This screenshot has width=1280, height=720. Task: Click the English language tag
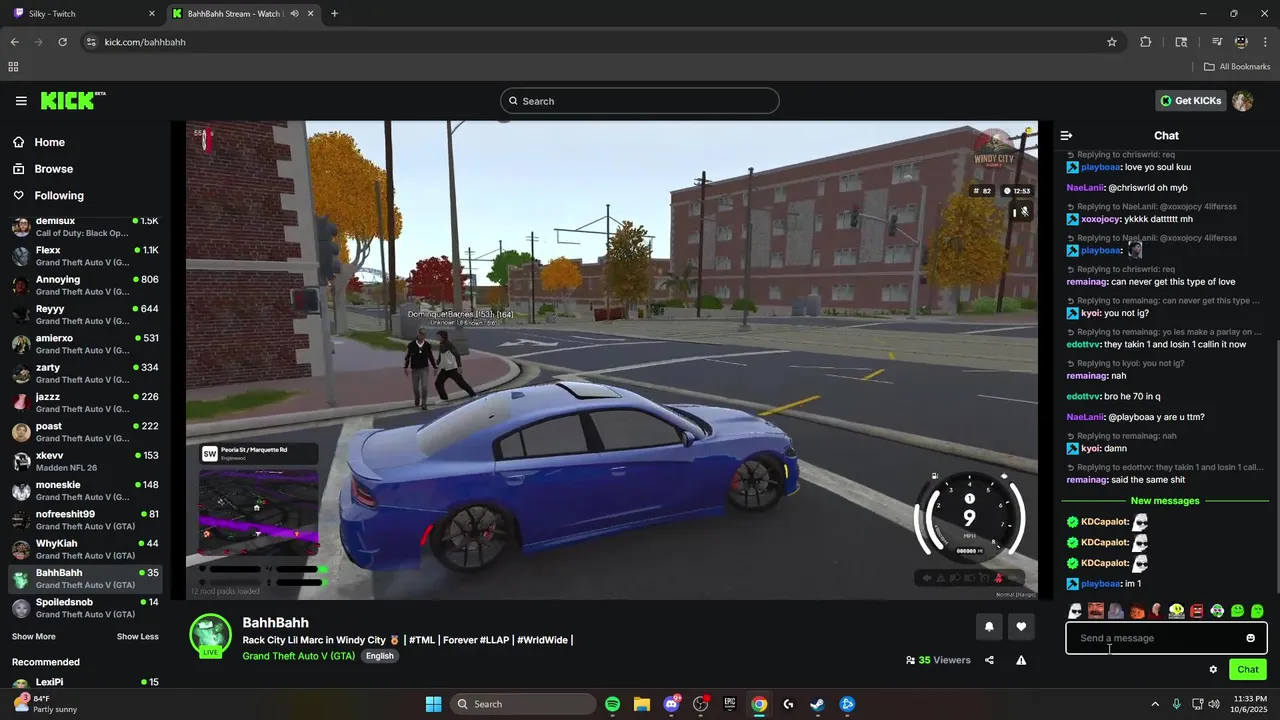coord(380,656)
